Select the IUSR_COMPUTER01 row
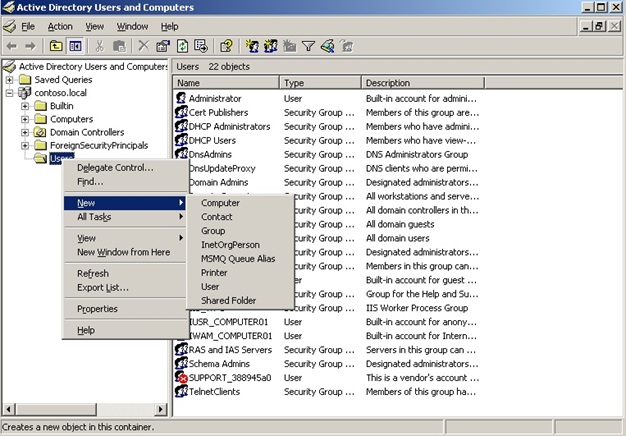 tap(327, 322)
